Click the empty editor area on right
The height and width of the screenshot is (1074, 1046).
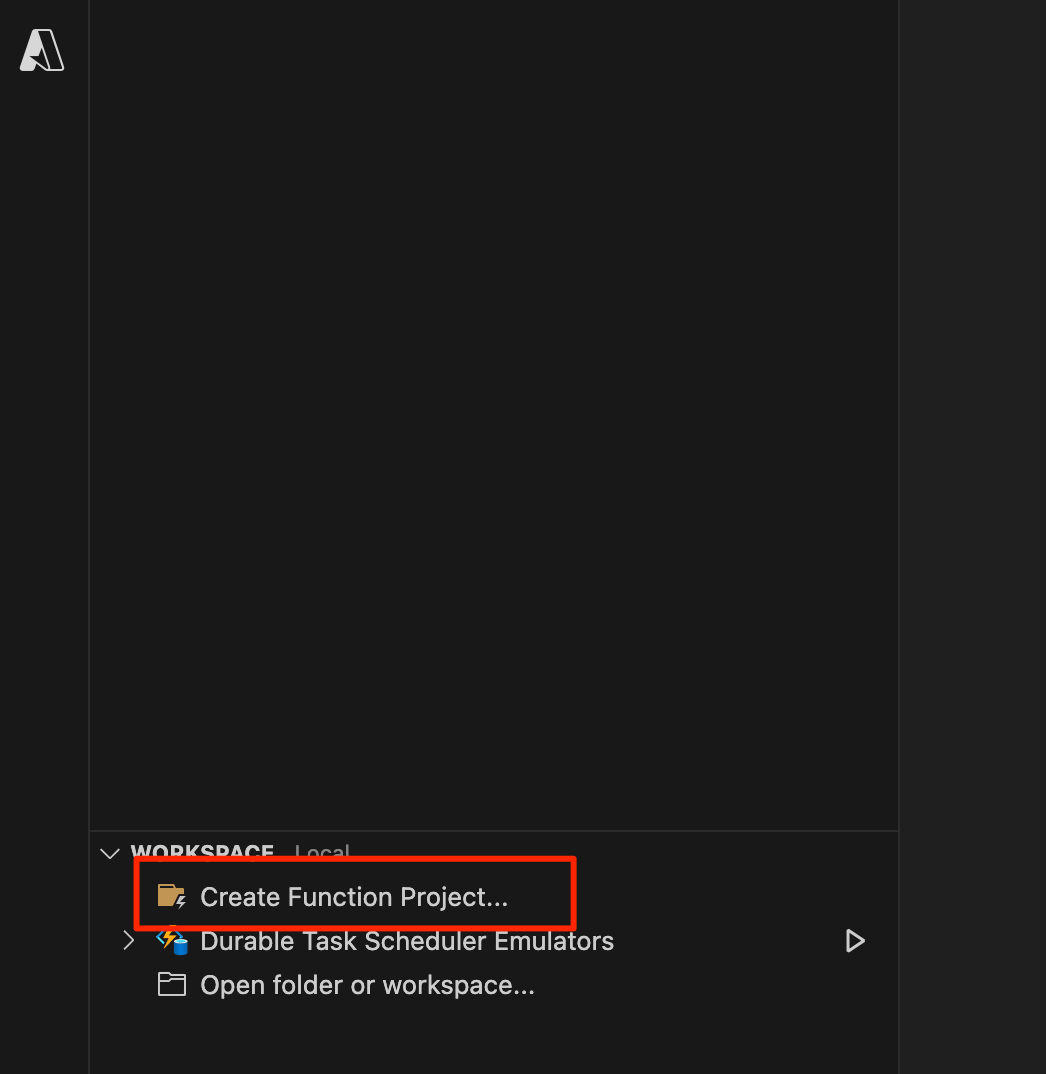(x=973, y=537)
